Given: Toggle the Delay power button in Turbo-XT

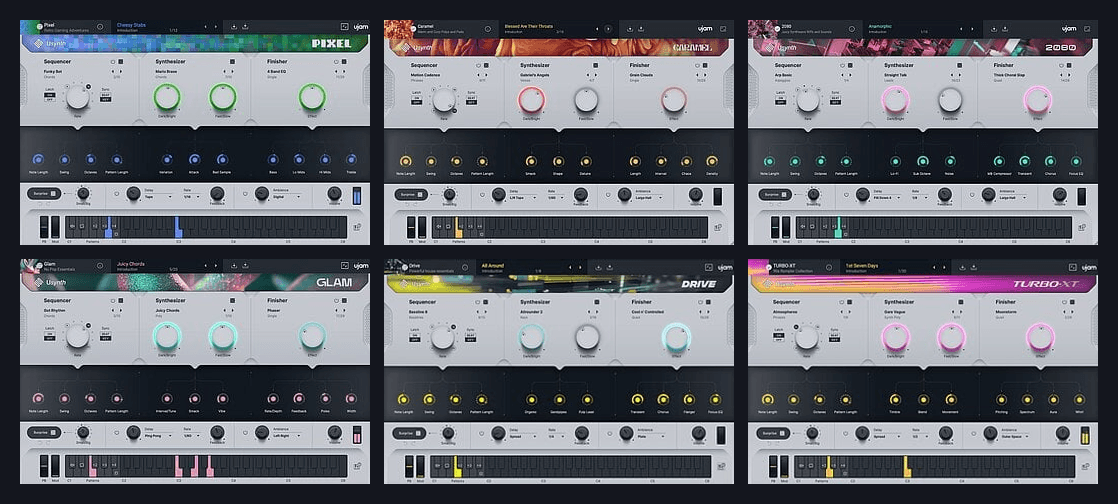Looking at the screenshot, I should point(846,432).
